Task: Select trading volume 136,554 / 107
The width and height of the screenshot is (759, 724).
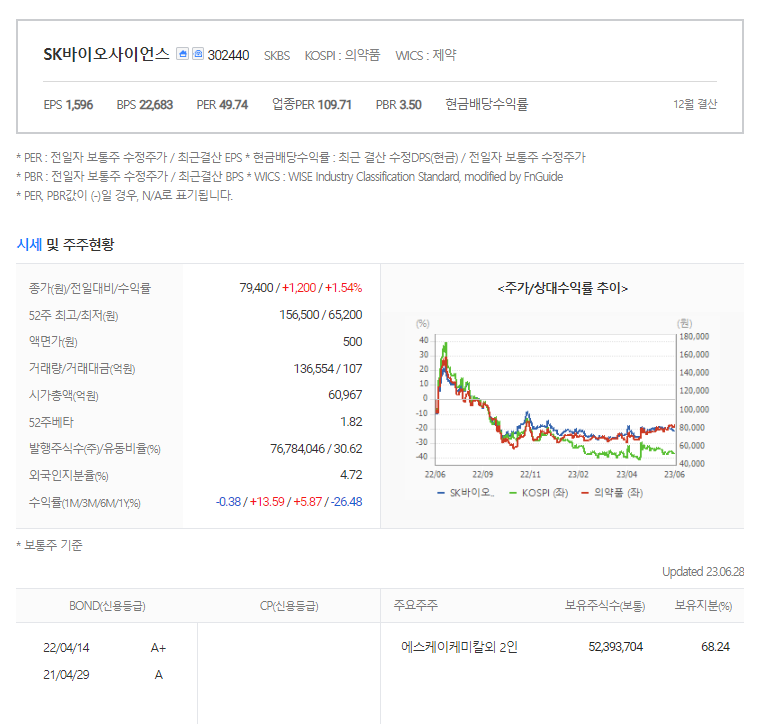Action: click(x=328, y=369)
